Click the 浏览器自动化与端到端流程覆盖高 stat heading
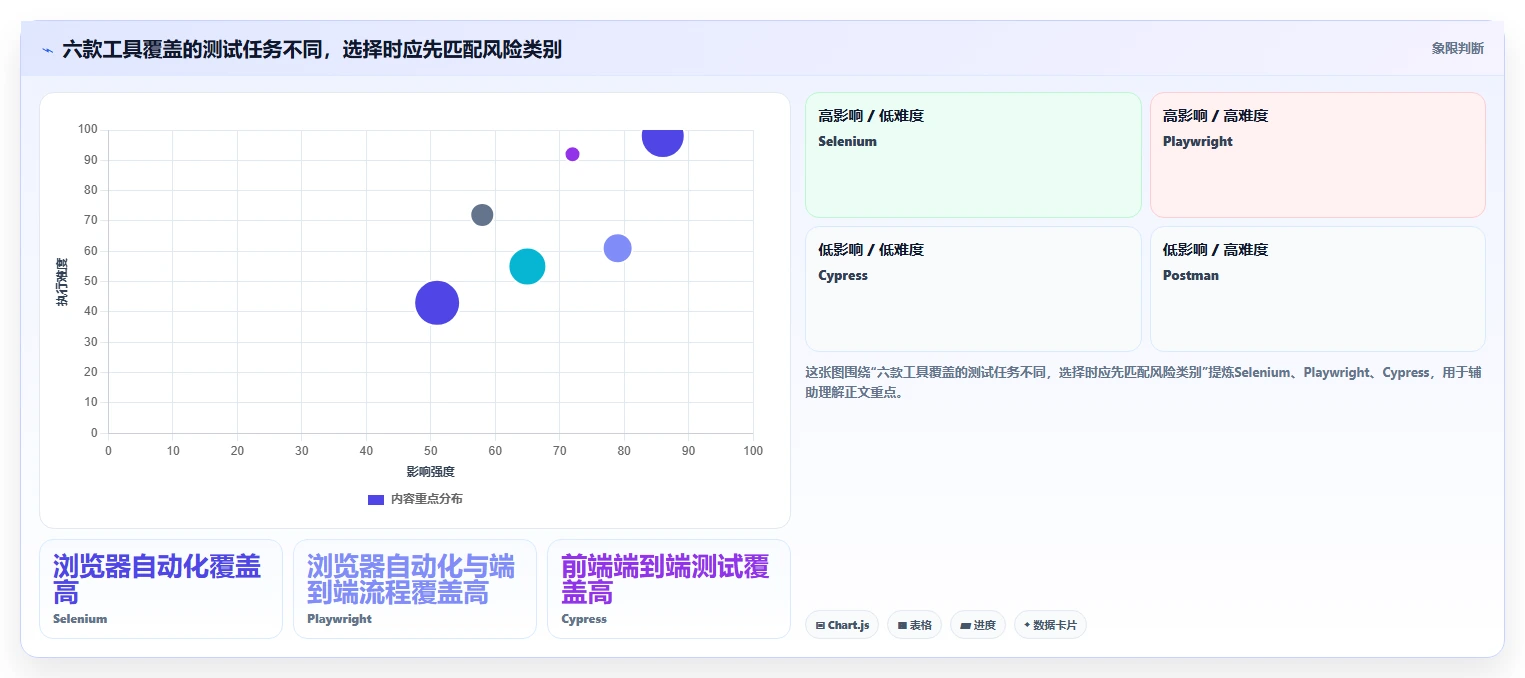The width and height of the screenshot is (1525, 678). tap(411, 580)
